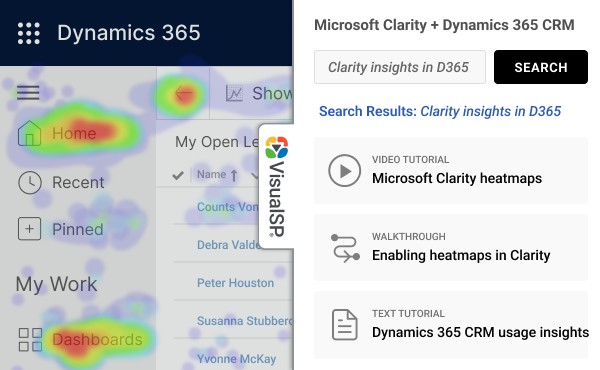Open the Susanna Stubberd lead record
This screenshot has height=370, width=600.
[x=245, y=321]
